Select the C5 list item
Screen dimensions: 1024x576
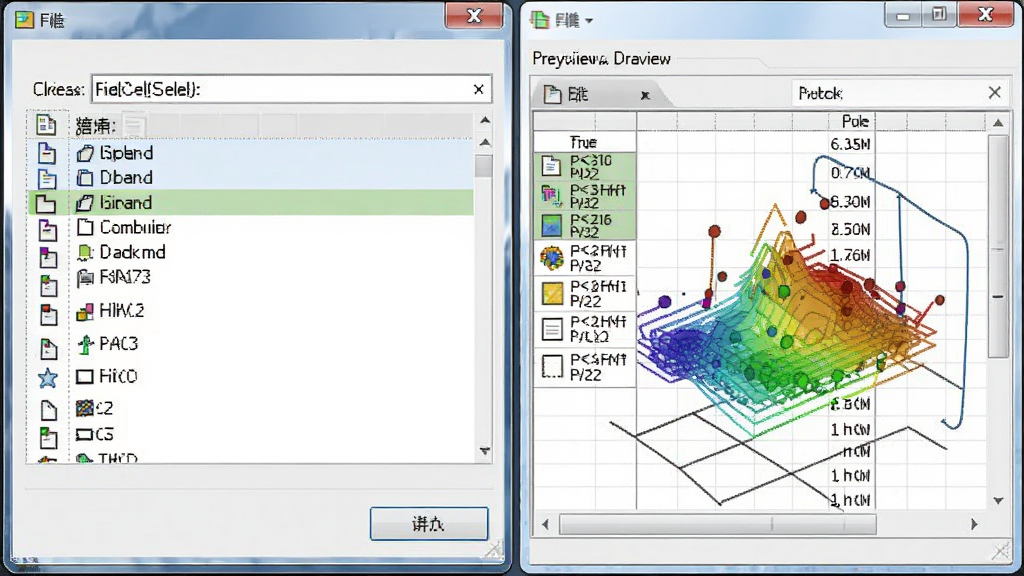click(x=271, y=434)
